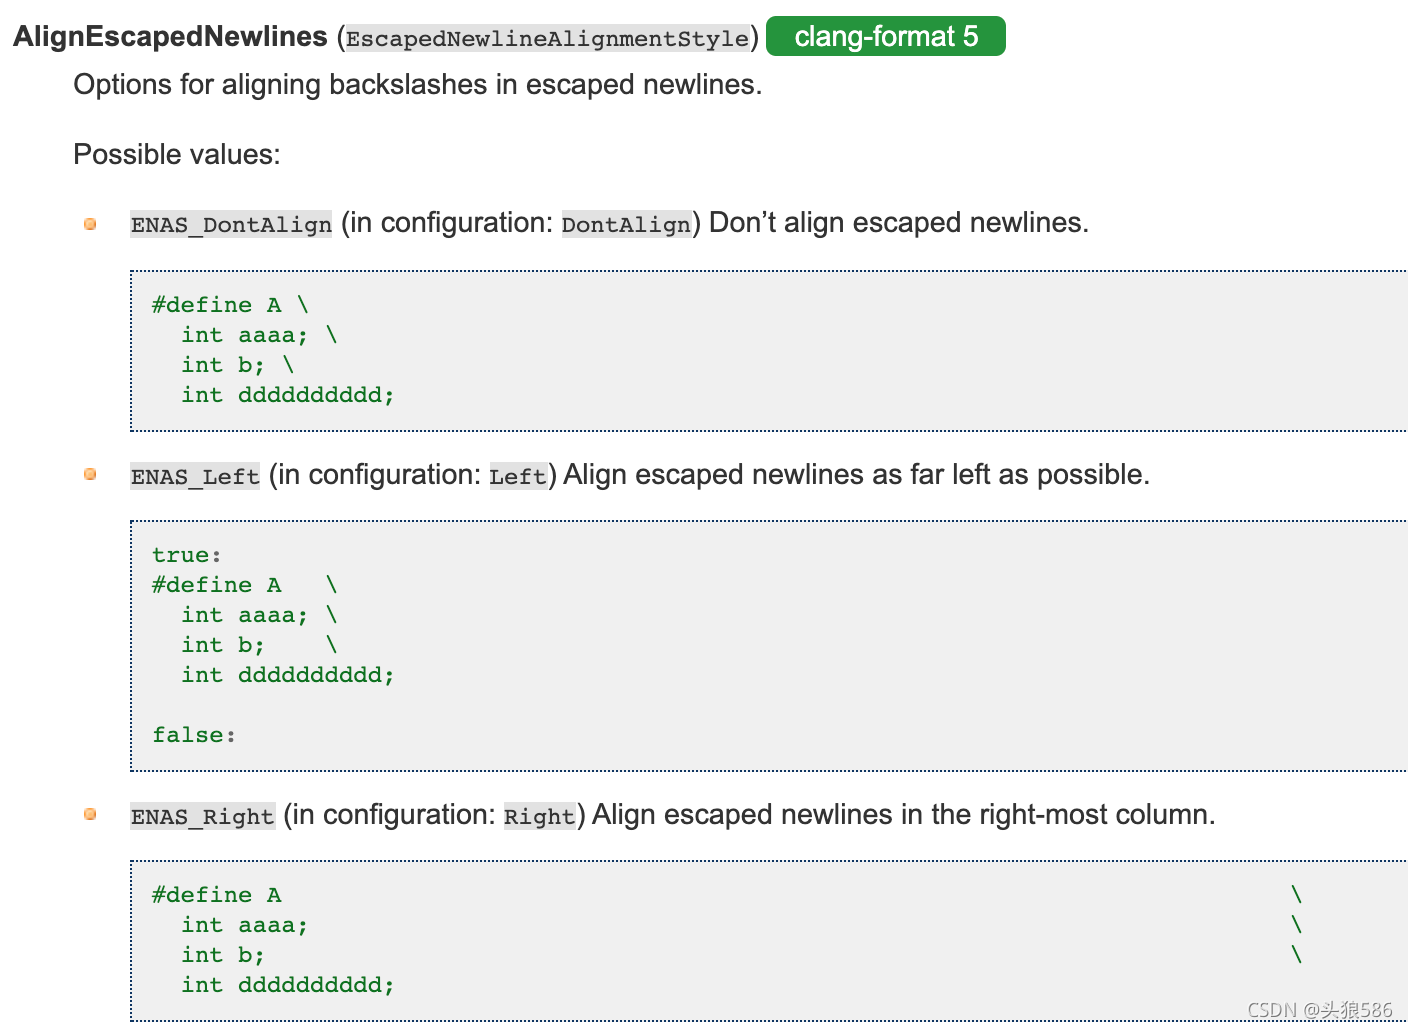The image size is (1408, 1028).
Task: Click the Right configuration value
Action: click(x=540, y=816)
